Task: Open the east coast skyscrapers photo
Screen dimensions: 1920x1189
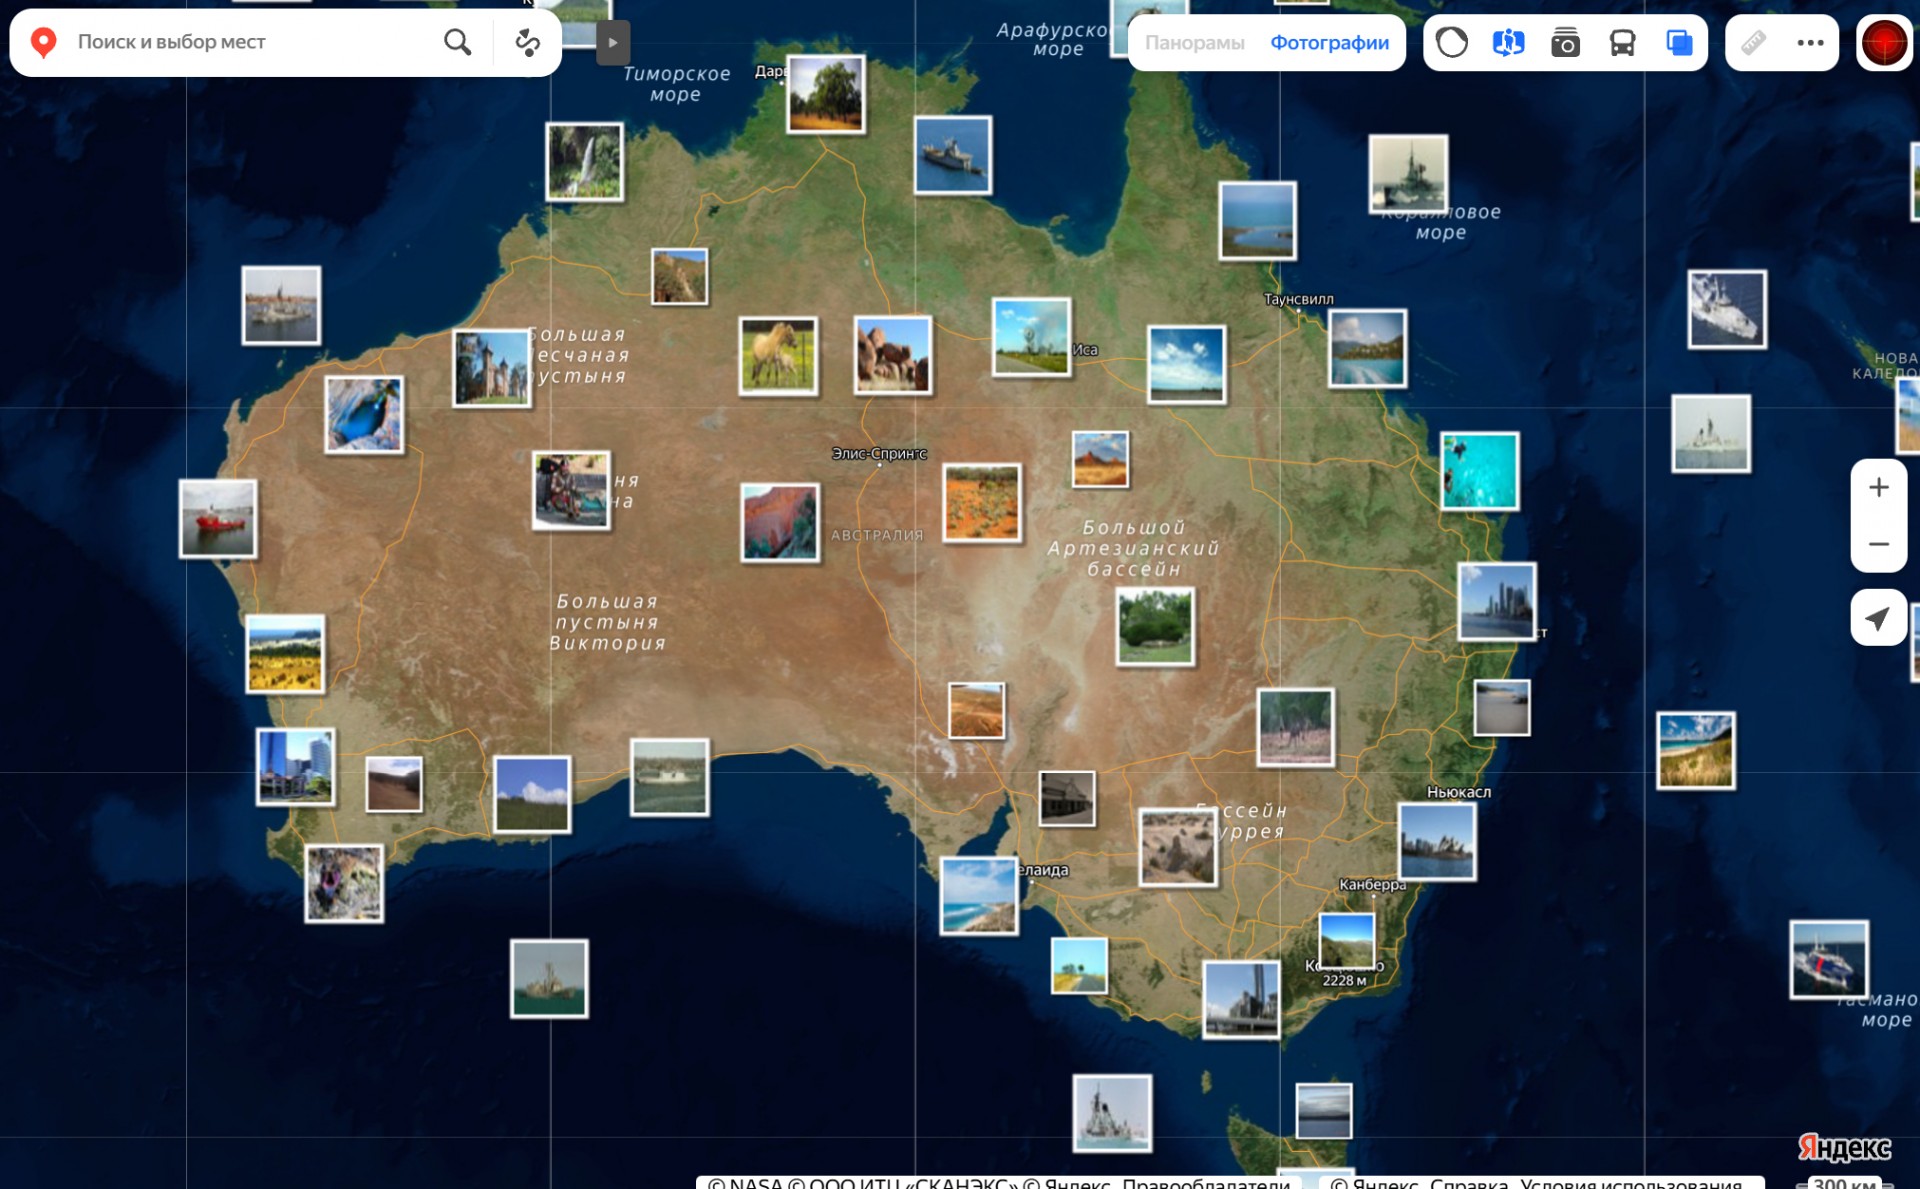Action: (1497, 602)
